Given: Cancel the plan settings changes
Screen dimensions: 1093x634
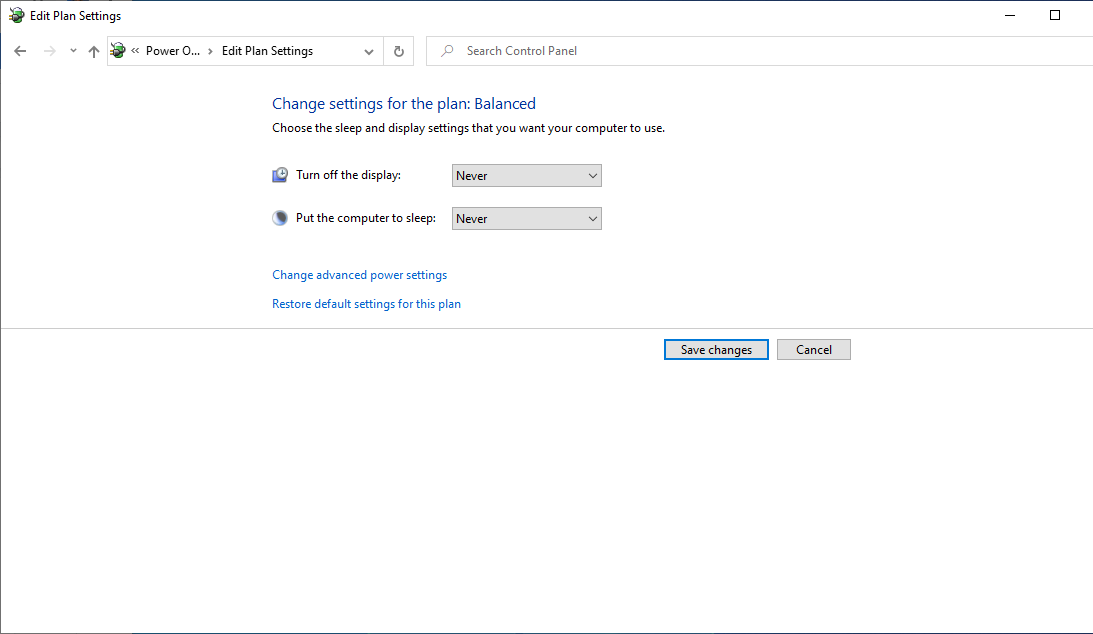Looking at the screenshot, I should coord(813,350).
